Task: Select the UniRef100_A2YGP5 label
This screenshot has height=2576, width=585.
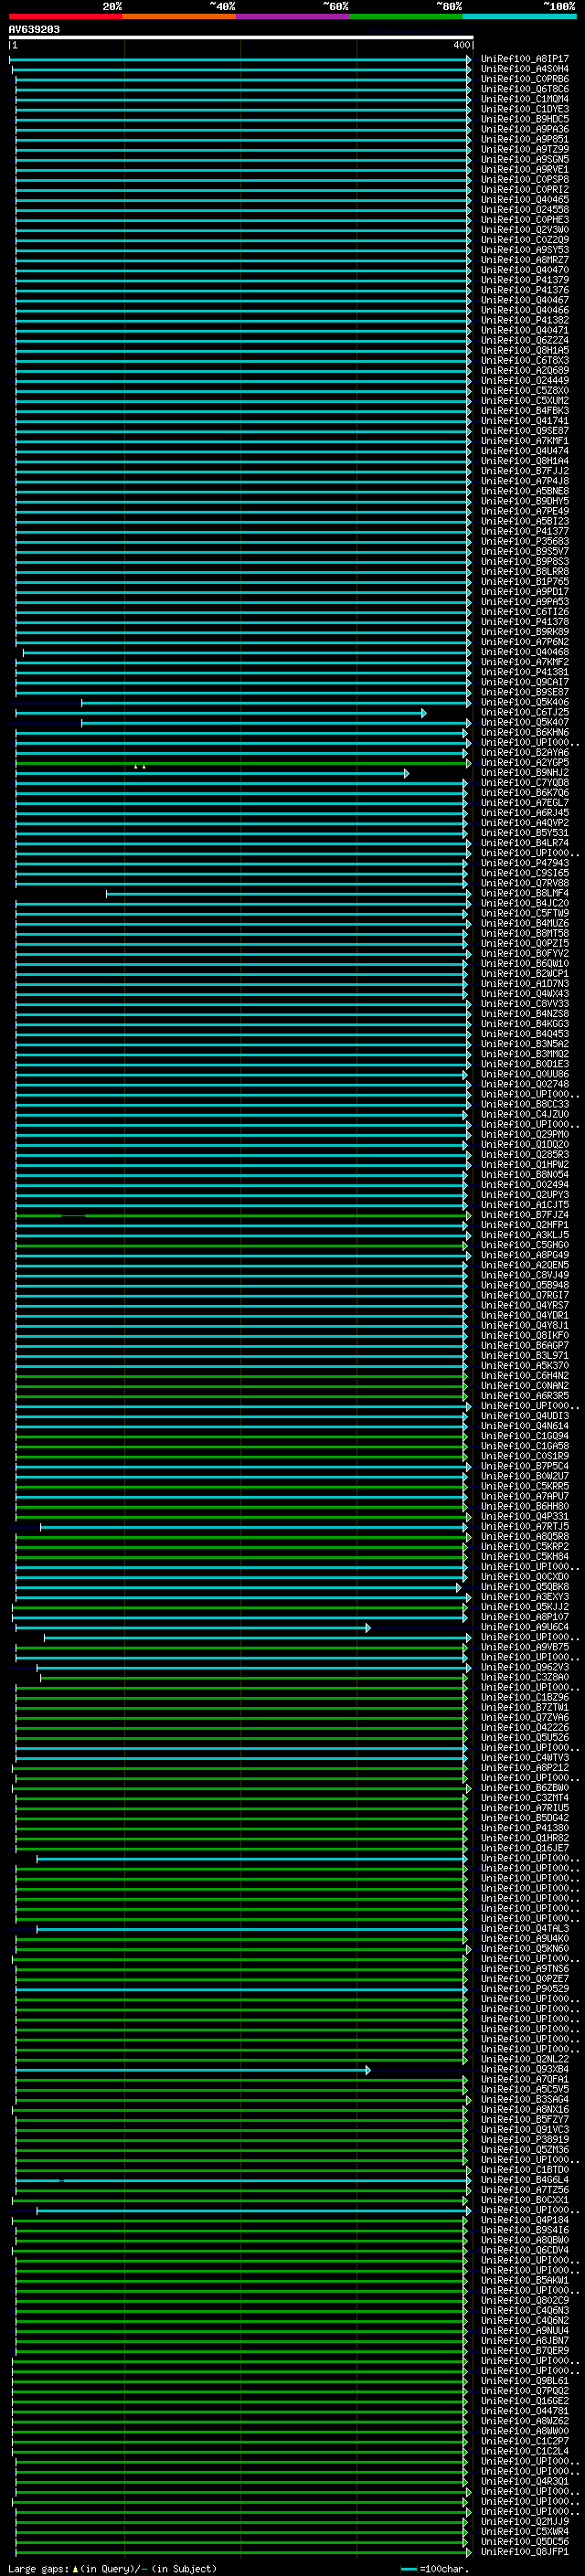Action: point(525,763)
